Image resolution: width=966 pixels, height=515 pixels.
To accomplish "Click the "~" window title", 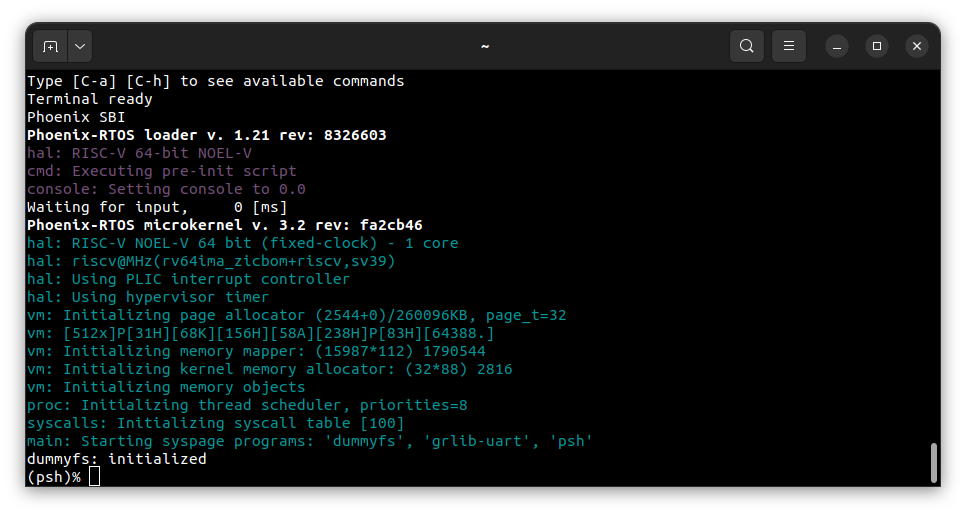I will click(484, 46).
